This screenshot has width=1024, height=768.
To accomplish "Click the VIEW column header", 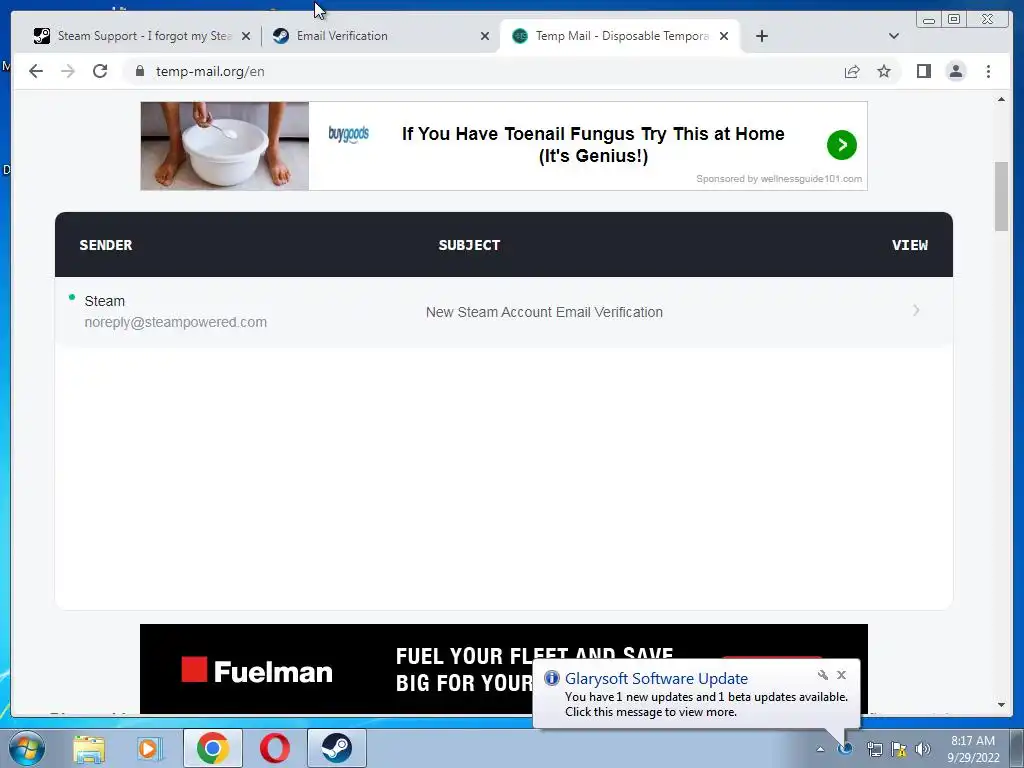I will (910, 245).
